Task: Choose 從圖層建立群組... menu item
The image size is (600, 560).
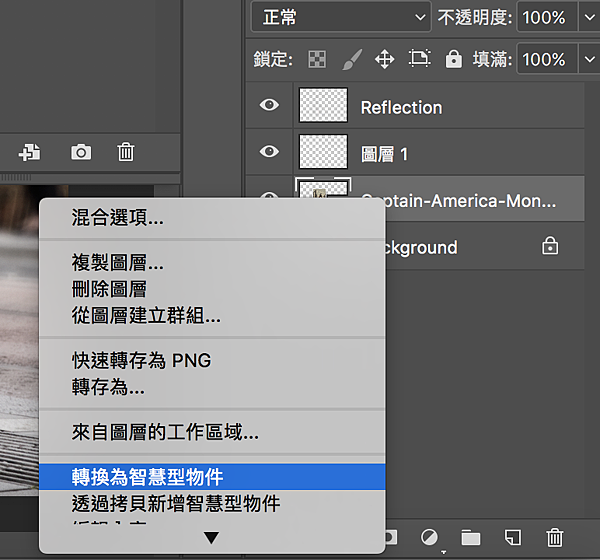Action: coord(212,315)
